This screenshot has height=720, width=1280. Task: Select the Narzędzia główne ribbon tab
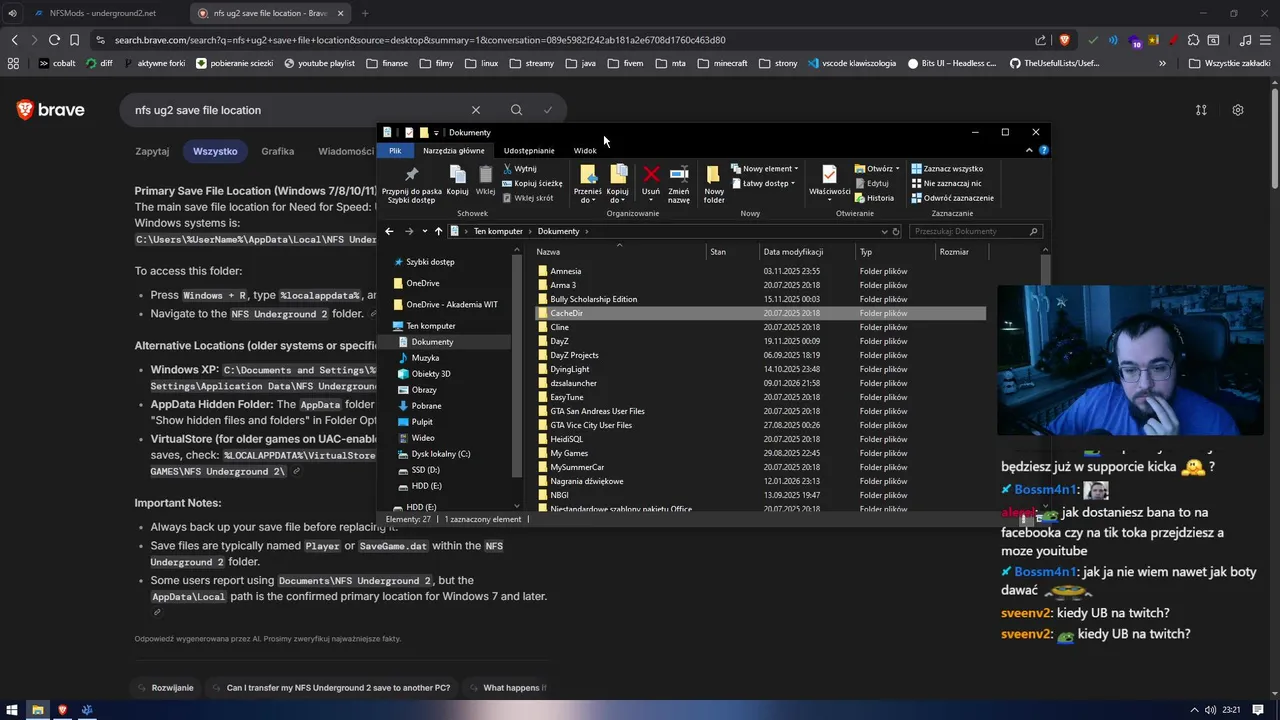453,150
